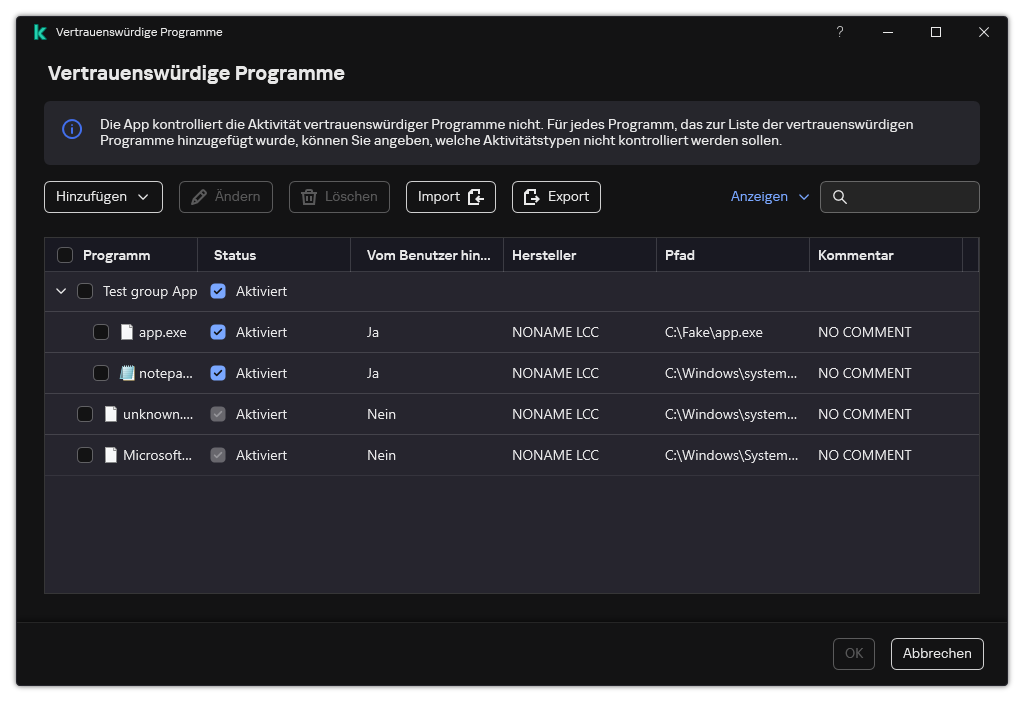The image size is (1024, 702).
Task: Expand the Anzeigen filter dropdown
Action: click(x=769, y=197)
